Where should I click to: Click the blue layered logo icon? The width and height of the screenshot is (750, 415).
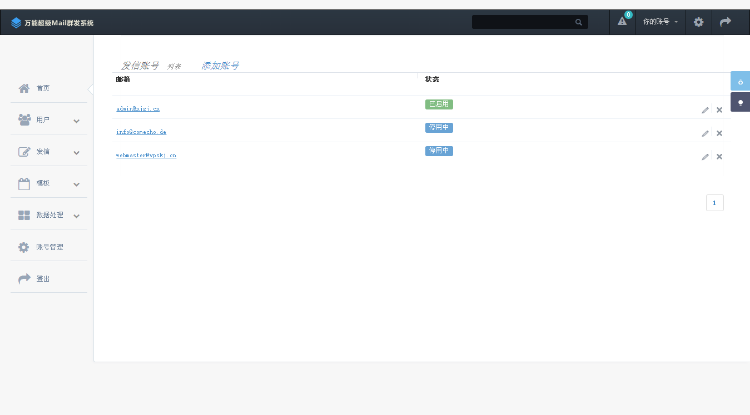point(16,22)
